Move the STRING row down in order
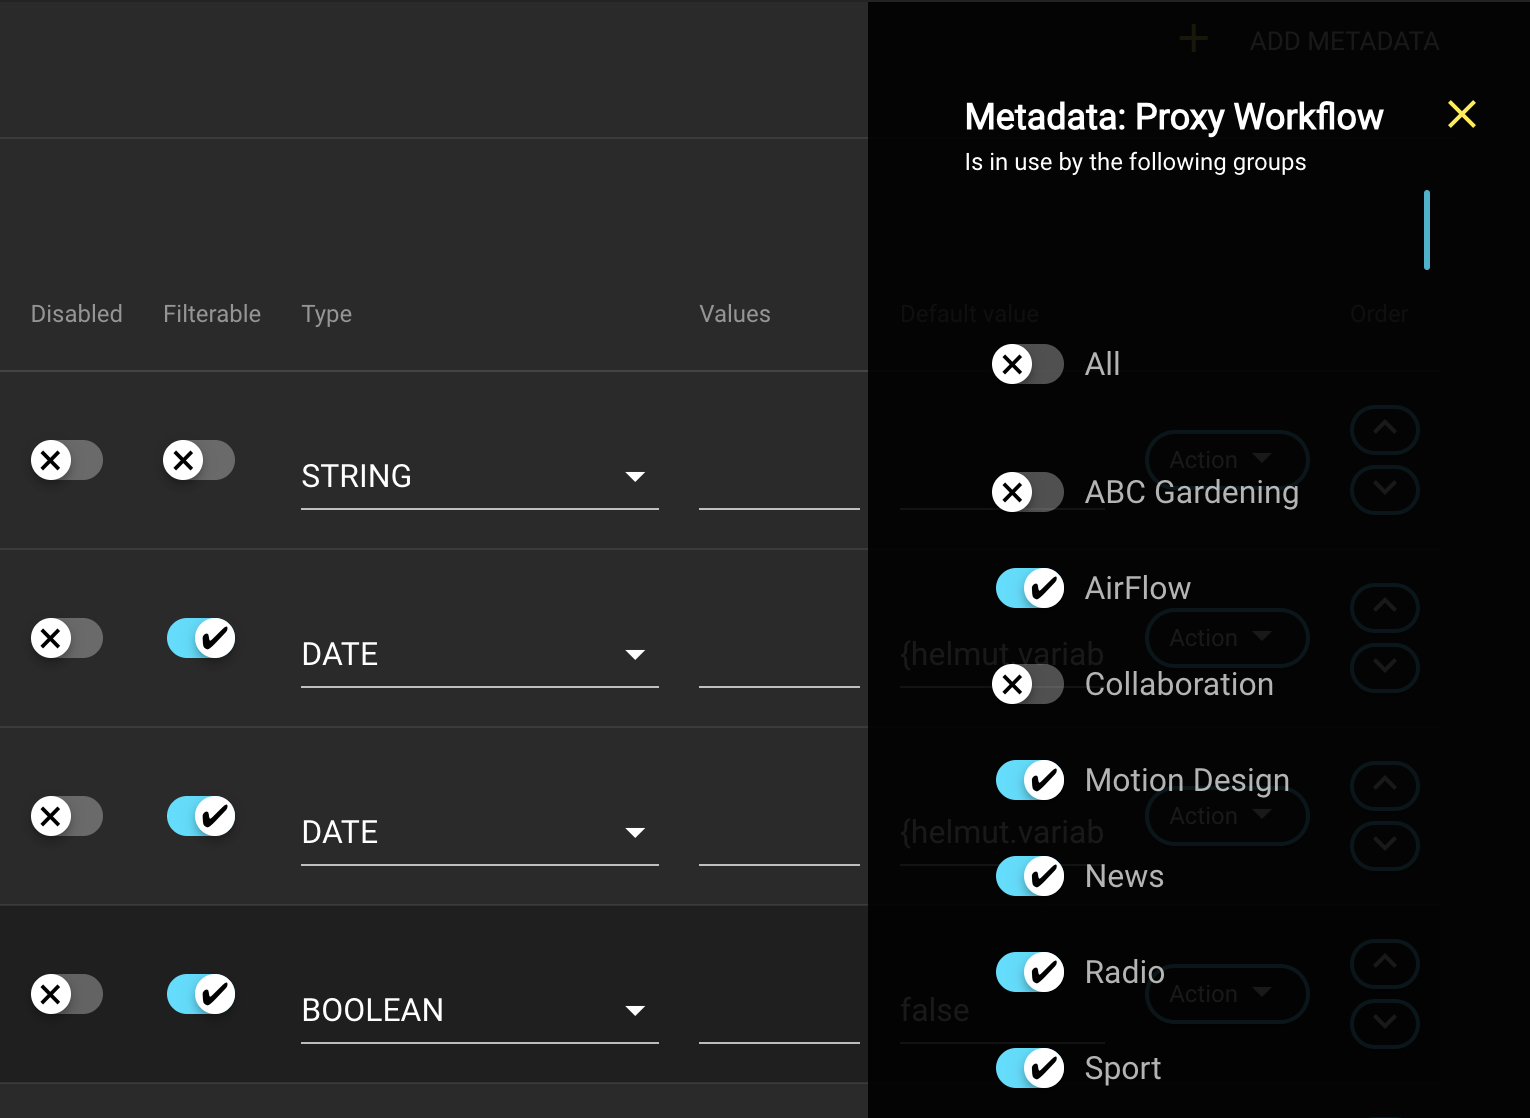The image size is (1530, 1118). (x=1384, y=489)
